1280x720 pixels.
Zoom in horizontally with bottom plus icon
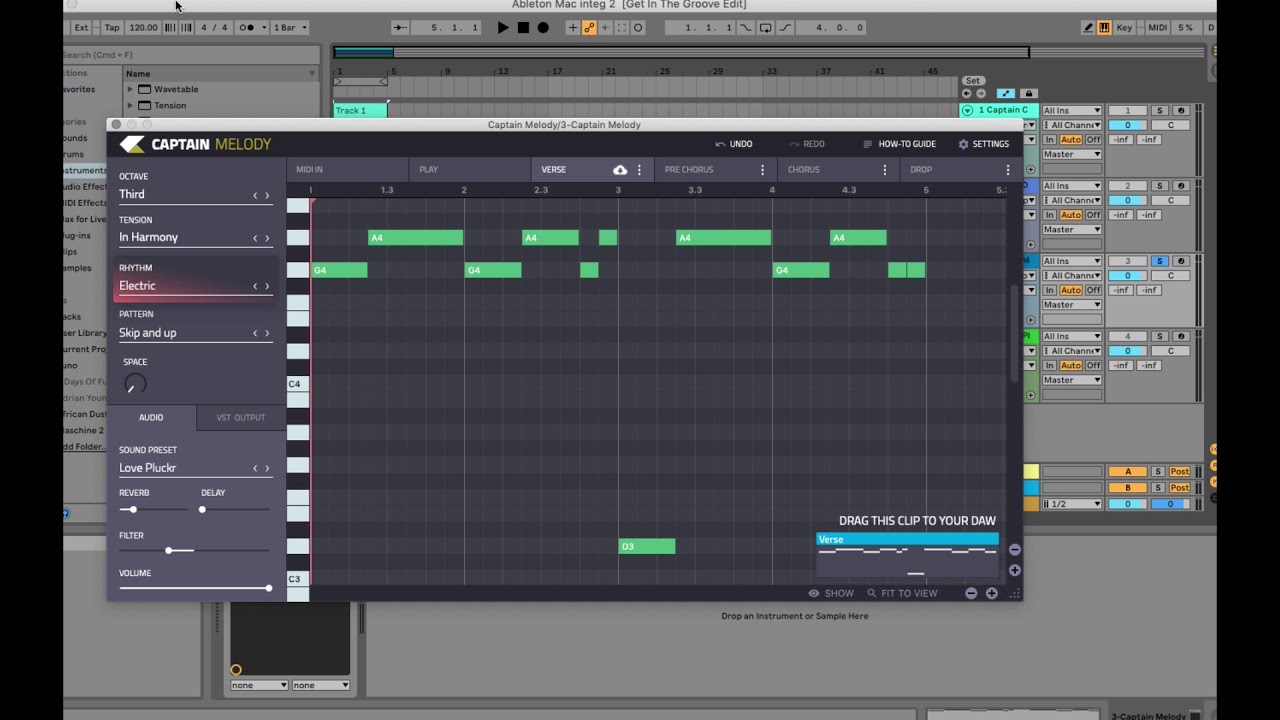(x=992, y=593)
